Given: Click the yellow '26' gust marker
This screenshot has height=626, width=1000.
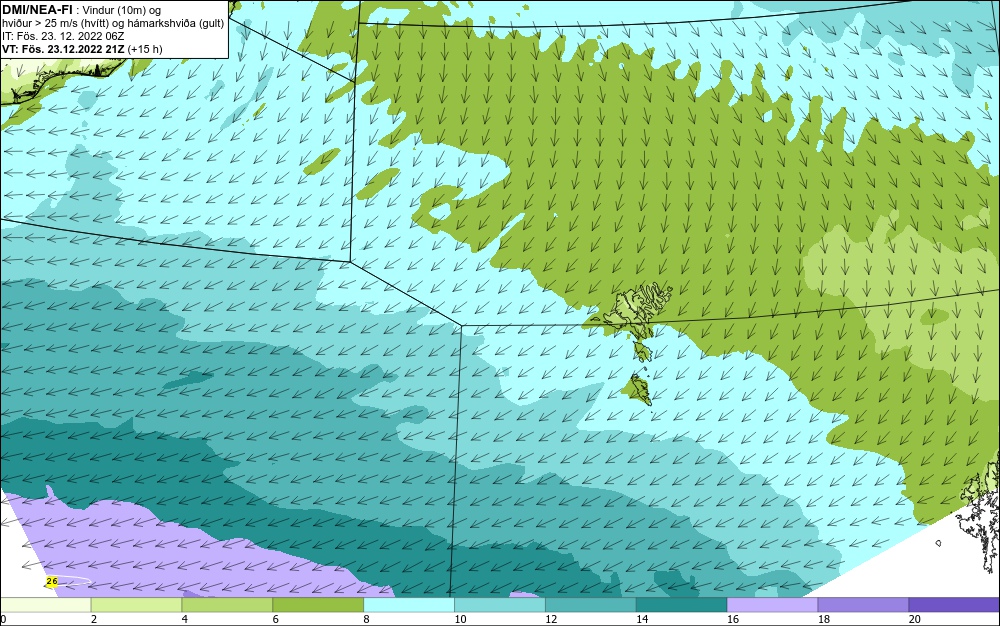Looking at the screenshot, I should pos(52,581).
